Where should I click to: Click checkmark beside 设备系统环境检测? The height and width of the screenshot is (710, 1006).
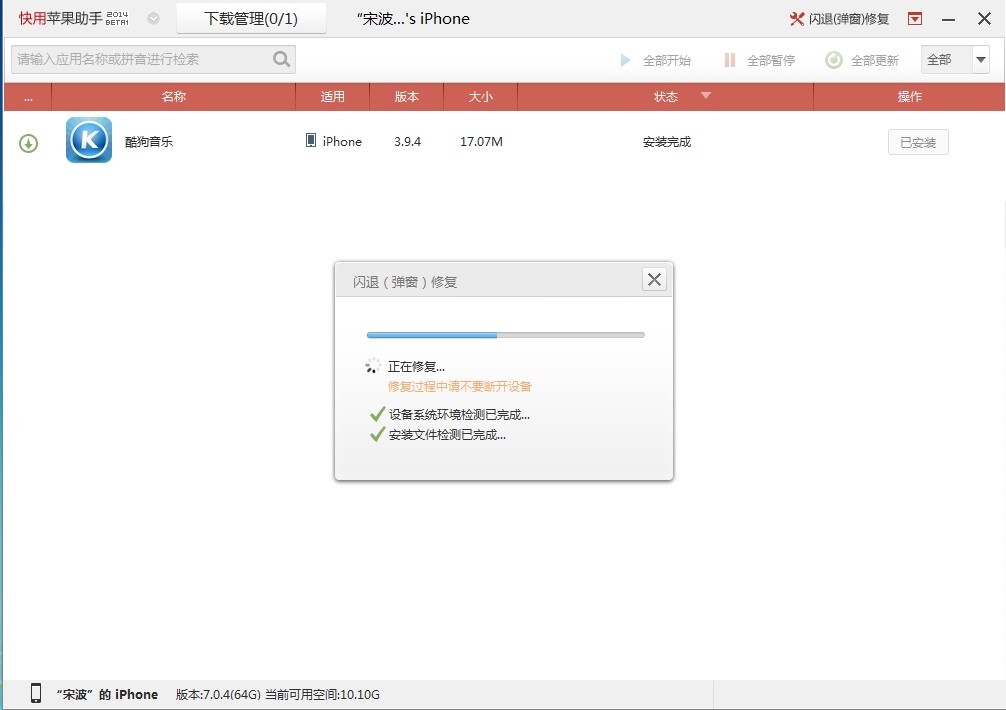click(377, 414)
